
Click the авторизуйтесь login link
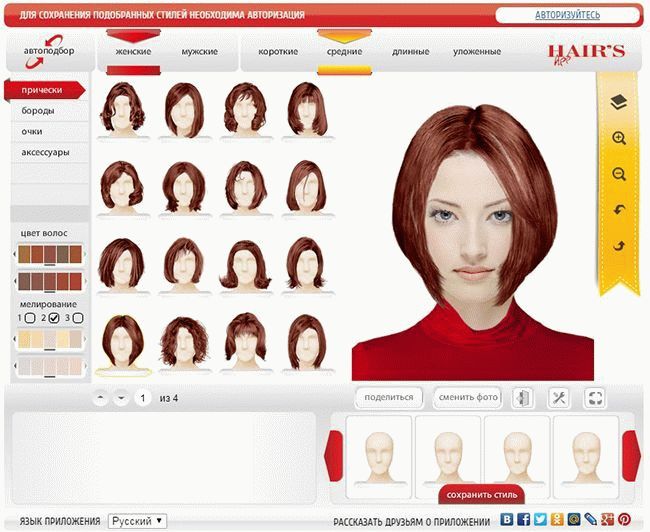566,15
